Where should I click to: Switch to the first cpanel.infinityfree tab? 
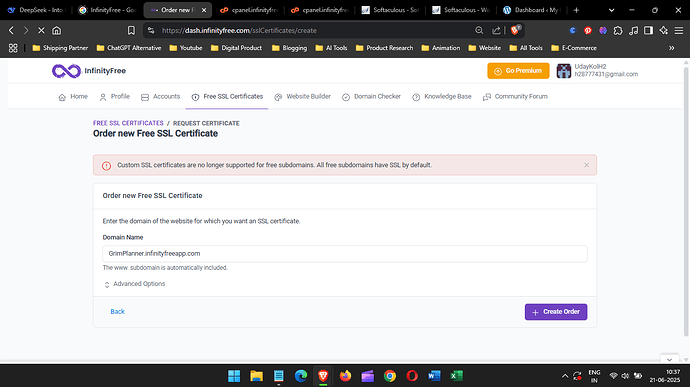[x=249, y=10]
